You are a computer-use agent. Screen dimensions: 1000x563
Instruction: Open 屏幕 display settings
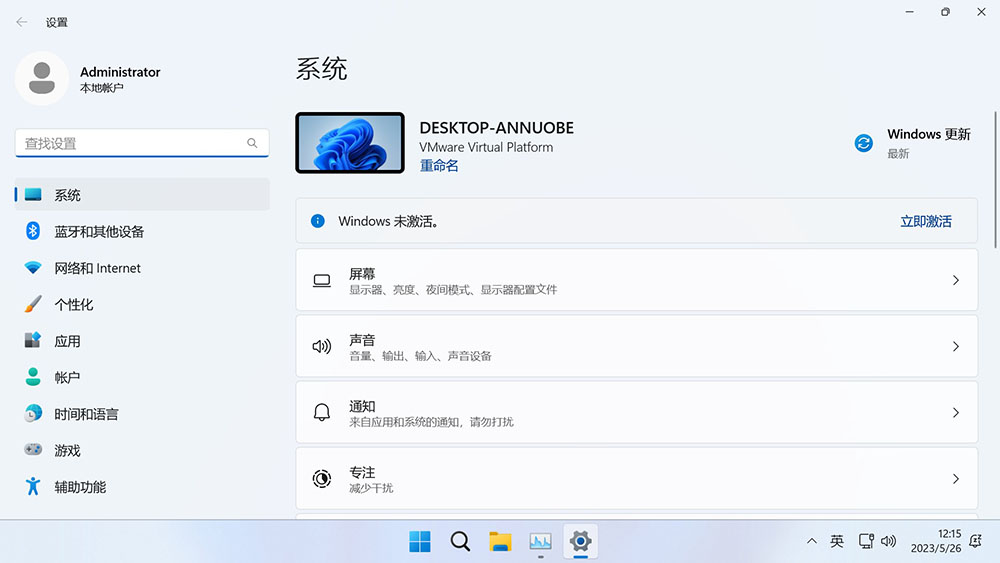pos(636,281)
